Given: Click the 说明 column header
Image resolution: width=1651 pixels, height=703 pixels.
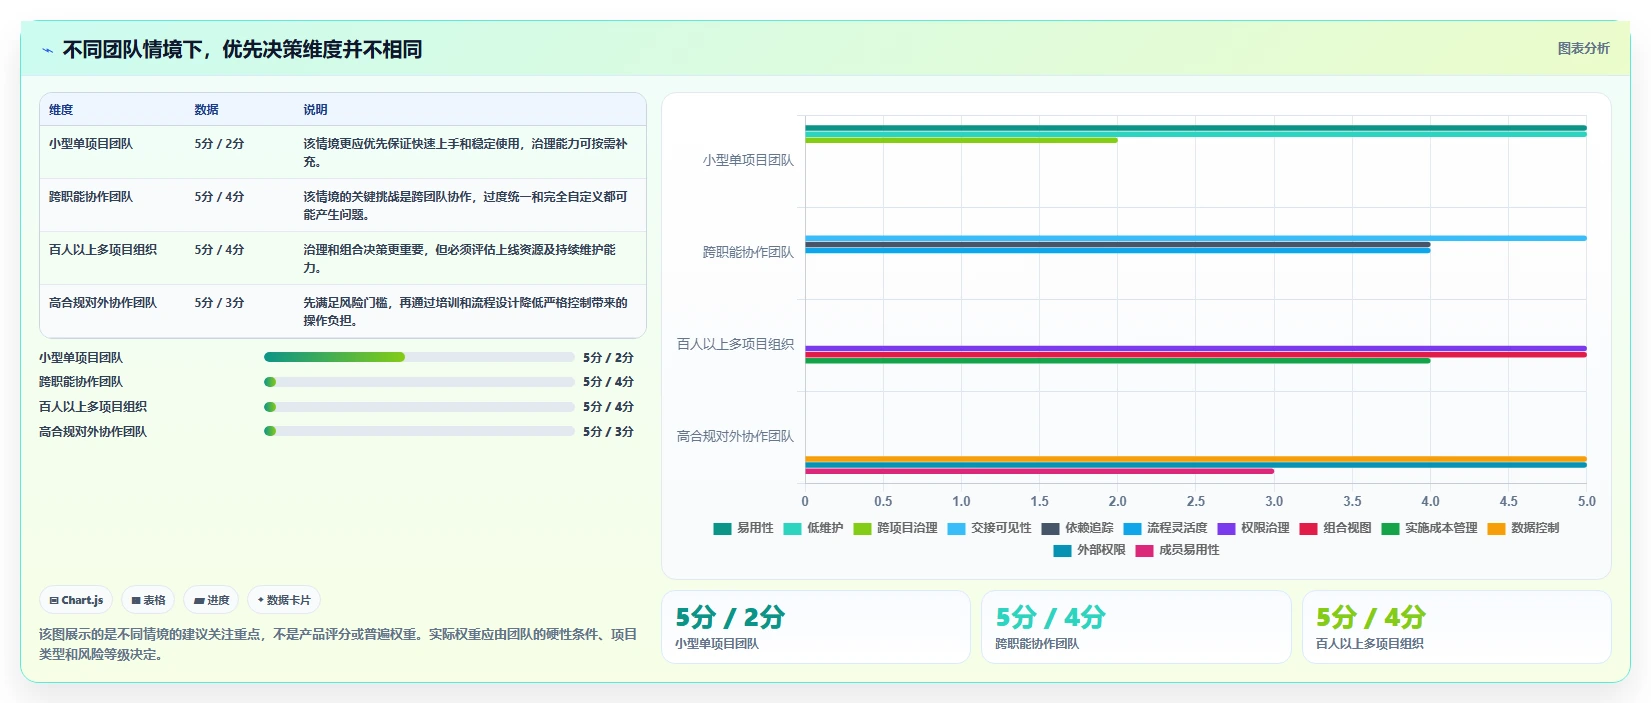Looking at the screenshot, I should tap(316, 110).
